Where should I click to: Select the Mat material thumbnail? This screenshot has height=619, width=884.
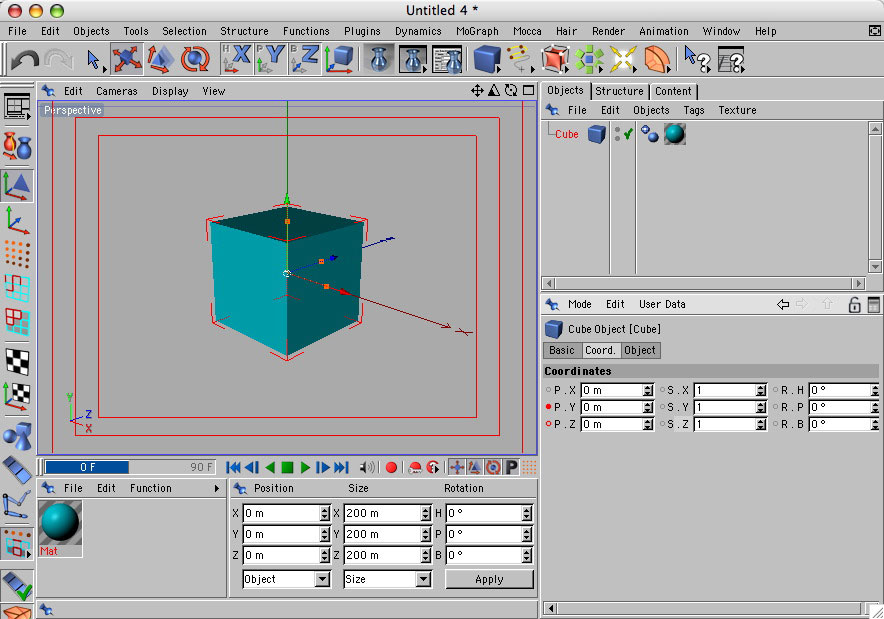click(60, 523)
